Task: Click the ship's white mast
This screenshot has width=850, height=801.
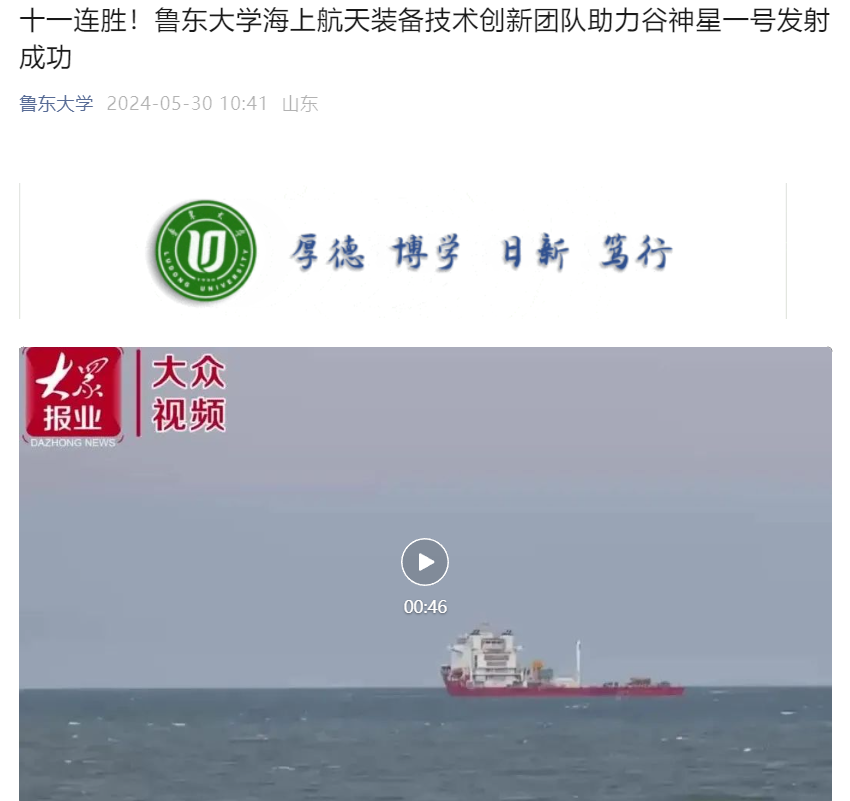Action: 578,657
